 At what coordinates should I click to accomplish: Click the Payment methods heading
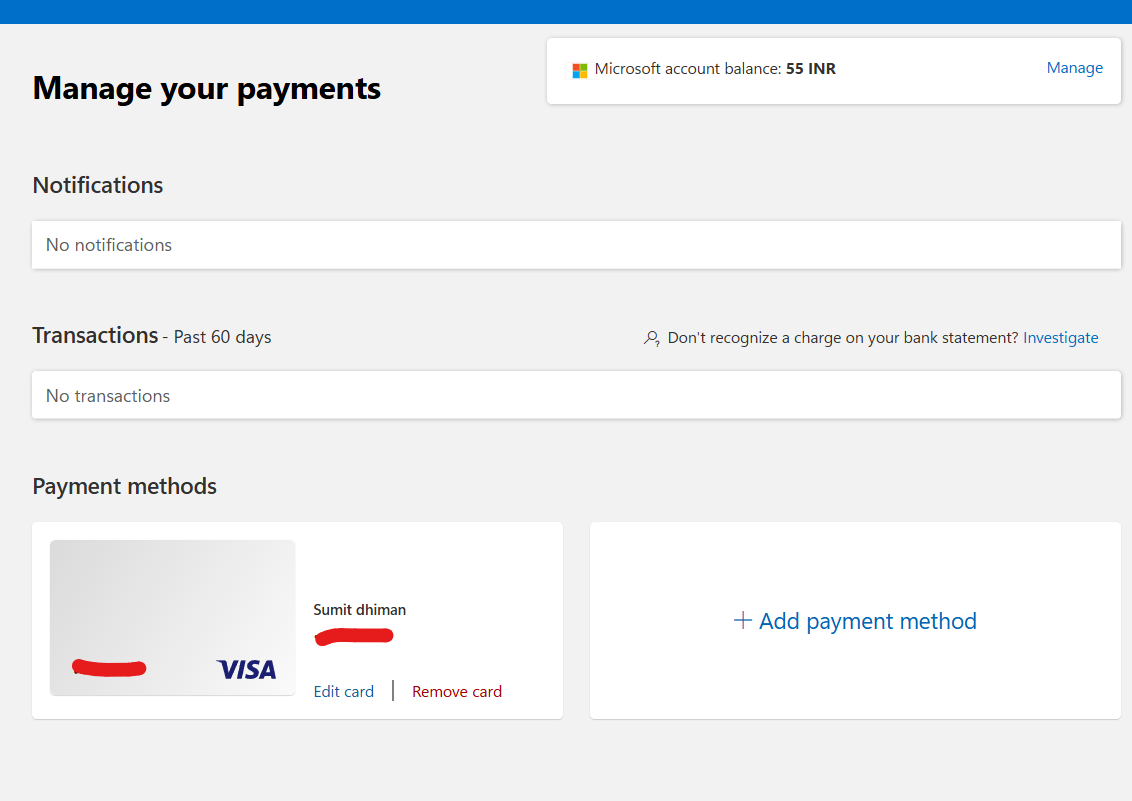124,486
